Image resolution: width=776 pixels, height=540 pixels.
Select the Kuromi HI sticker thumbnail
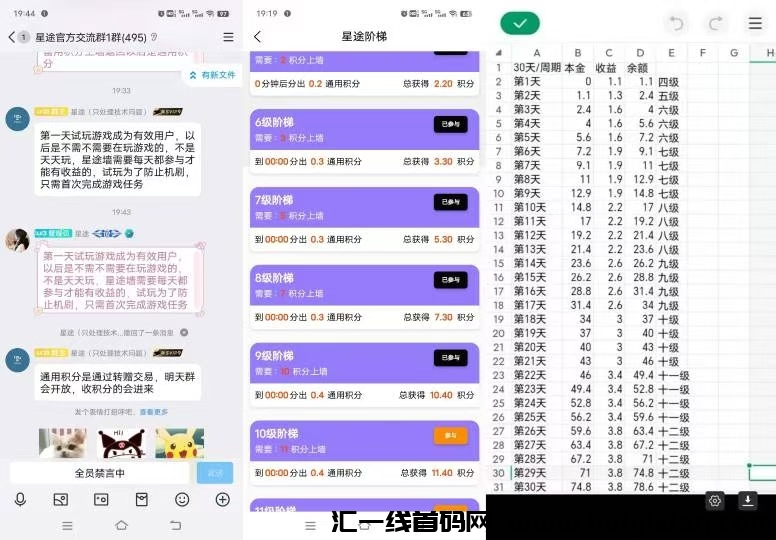point(121,443)
